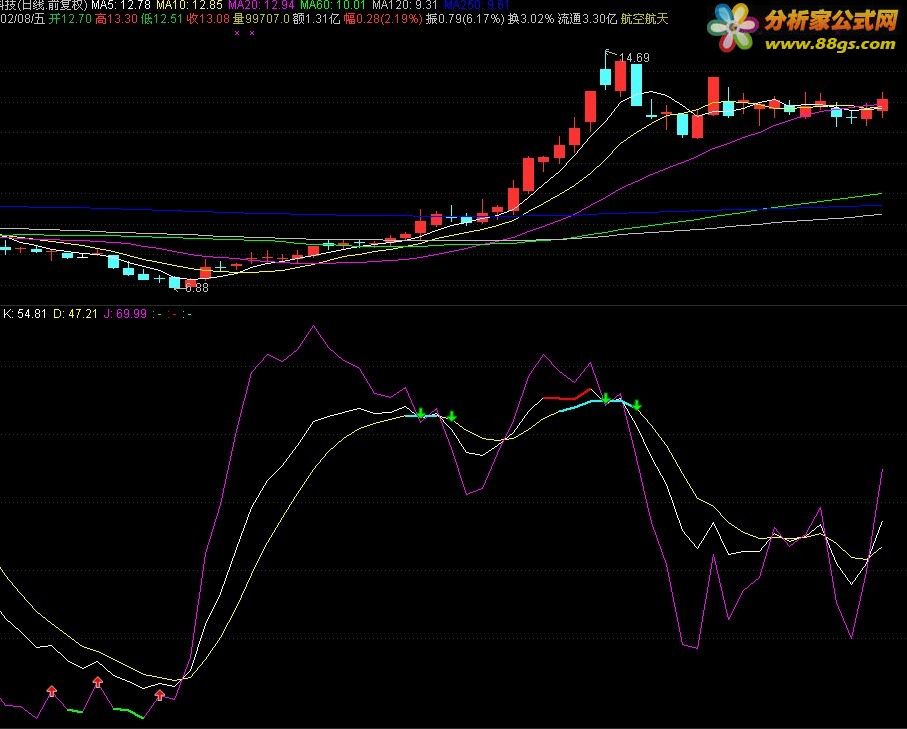Click the red segment on the K line
The width and height of the screenshot is (907, 729).
[x=568, y=395]
